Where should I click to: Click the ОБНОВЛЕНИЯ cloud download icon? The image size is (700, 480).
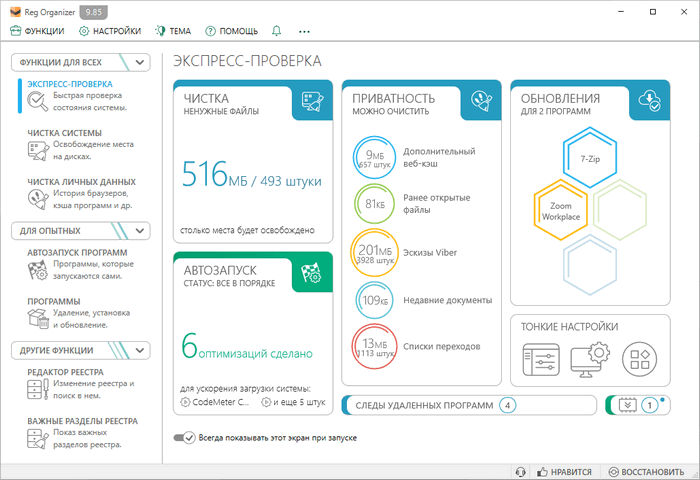(650, 100)
